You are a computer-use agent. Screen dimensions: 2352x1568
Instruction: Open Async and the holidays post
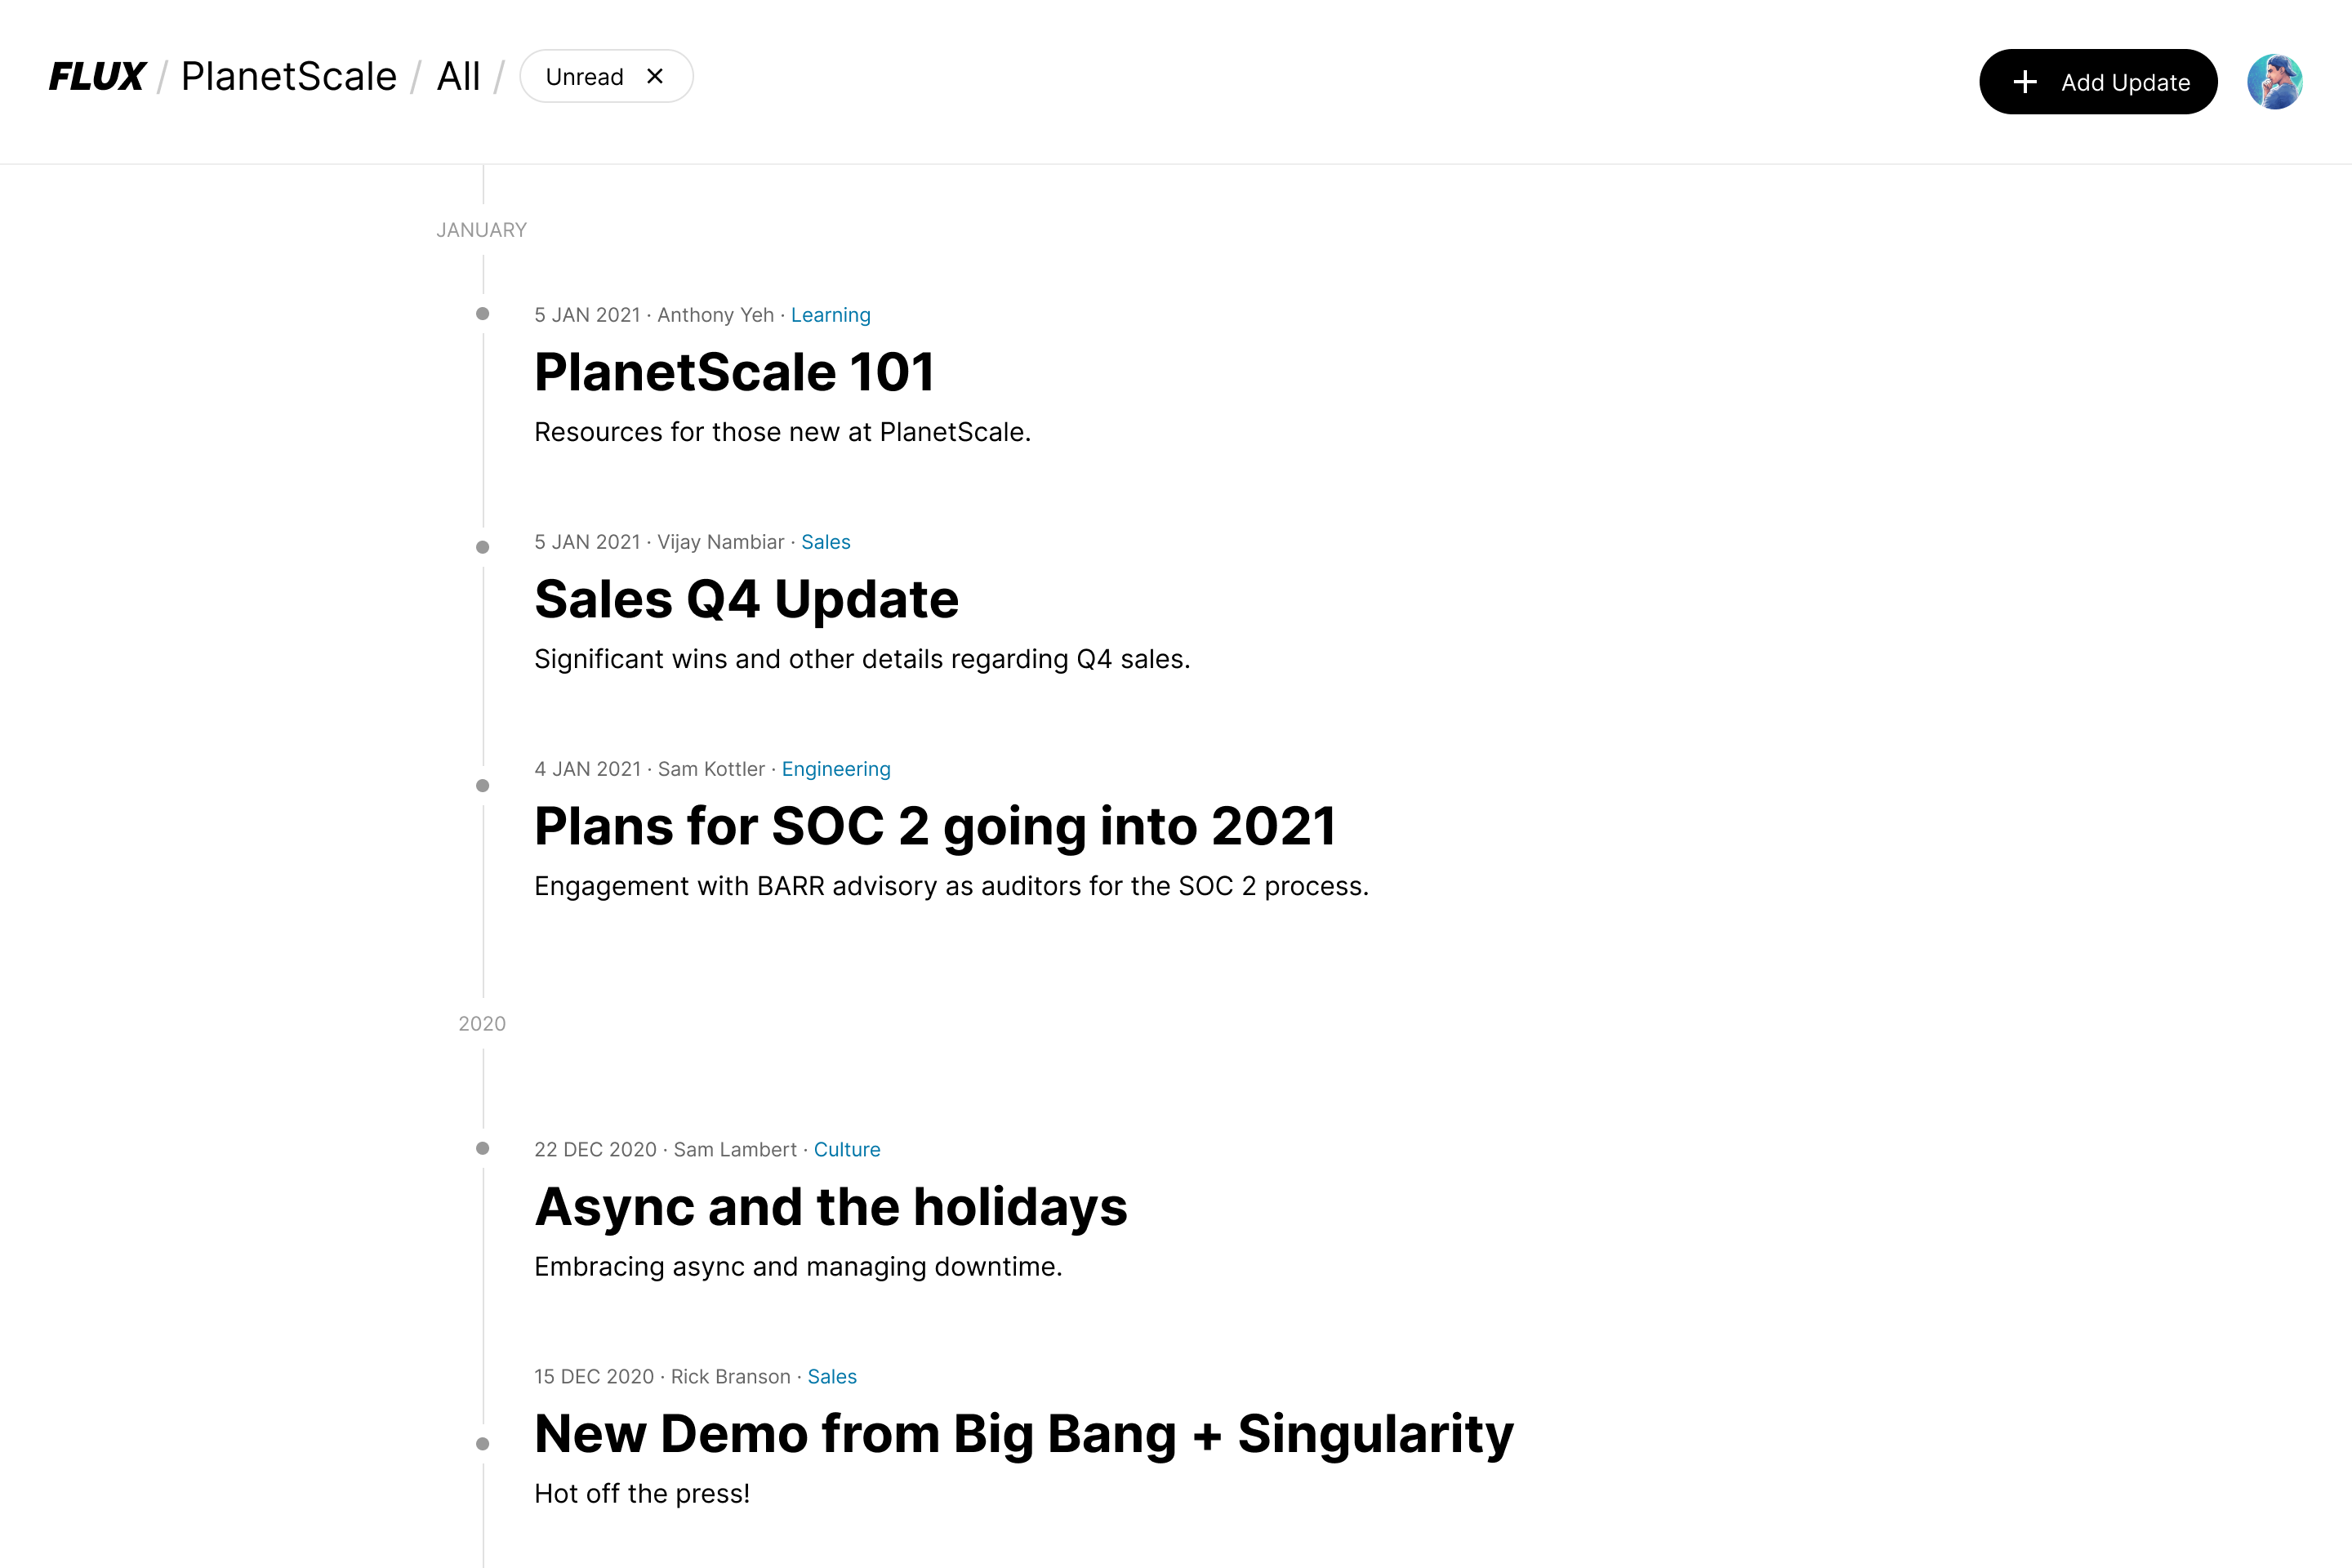830,1207
